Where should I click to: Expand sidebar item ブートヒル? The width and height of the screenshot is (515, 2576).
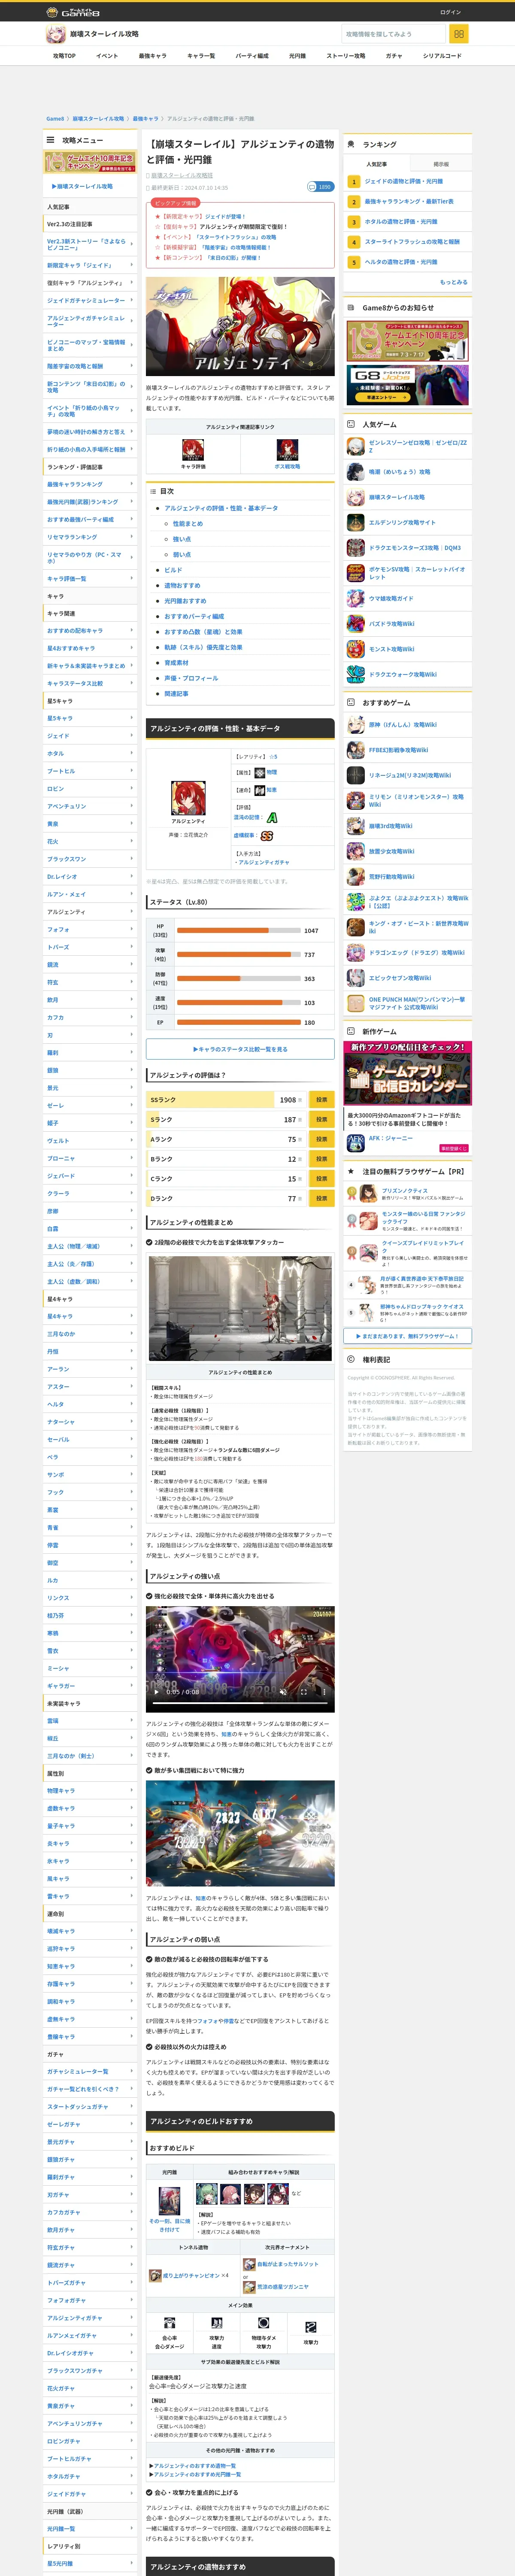(90, 771)
